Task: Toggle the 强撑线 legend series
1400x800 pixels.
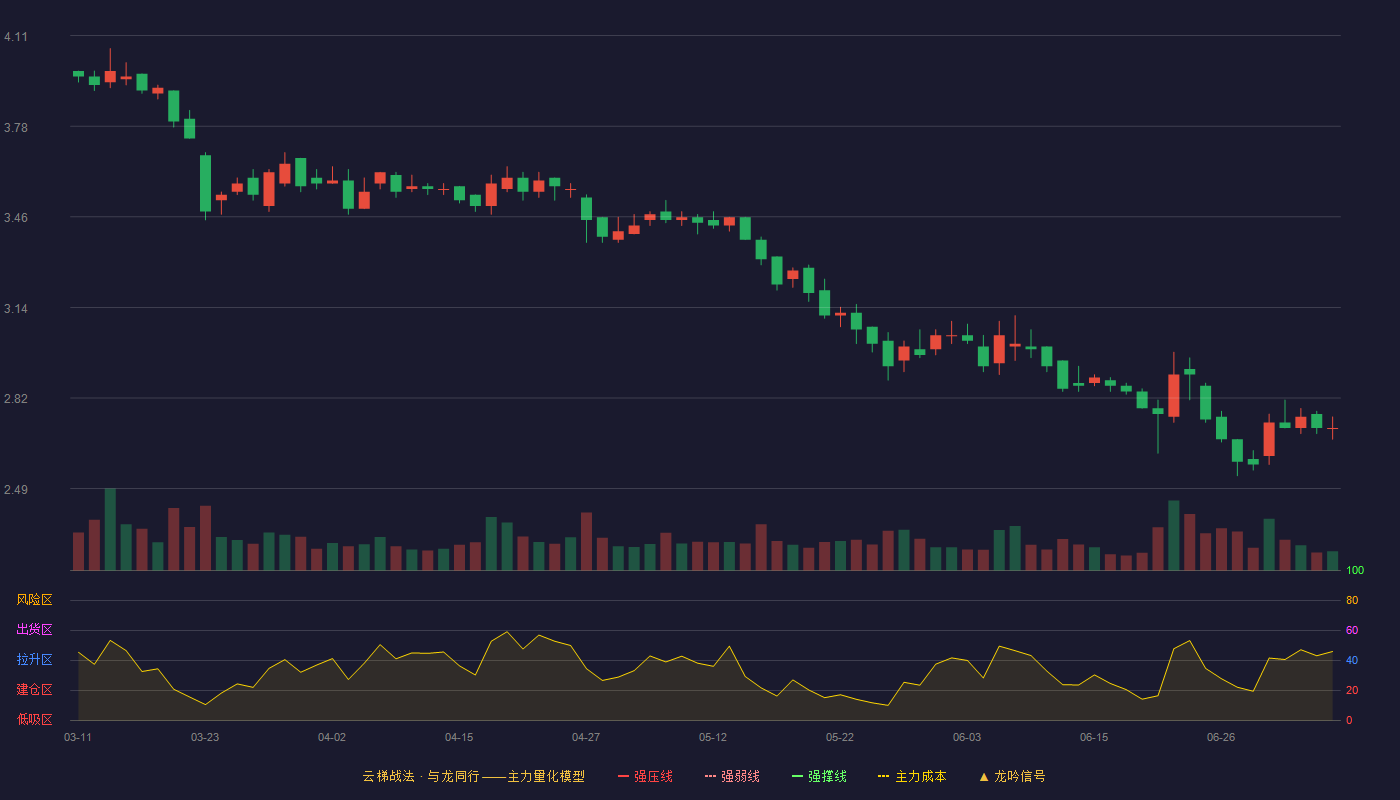Action: [819, 776]
